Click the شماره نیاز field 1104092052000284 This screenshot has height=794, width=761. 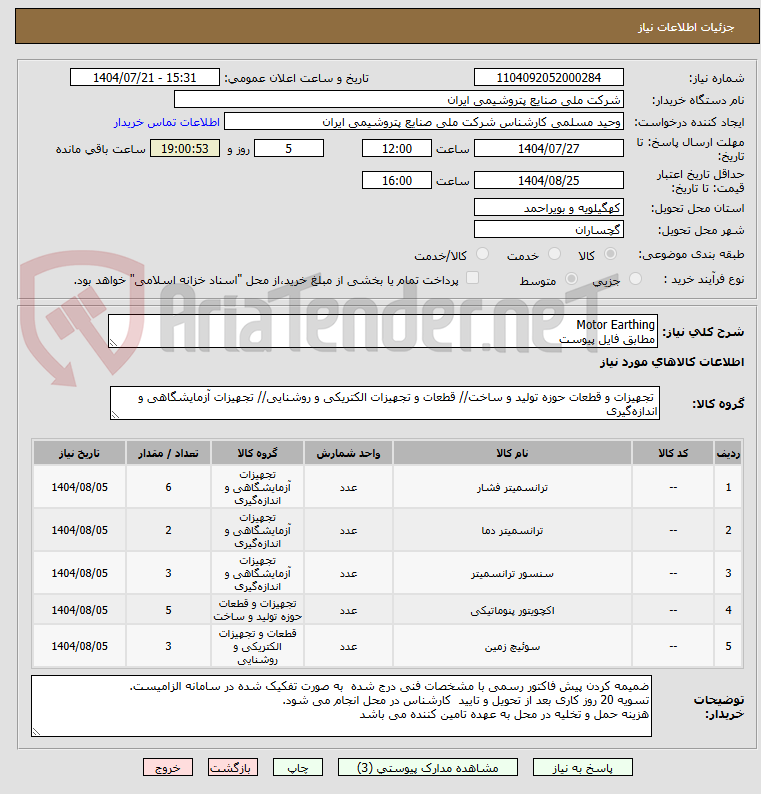pos(549,77)
